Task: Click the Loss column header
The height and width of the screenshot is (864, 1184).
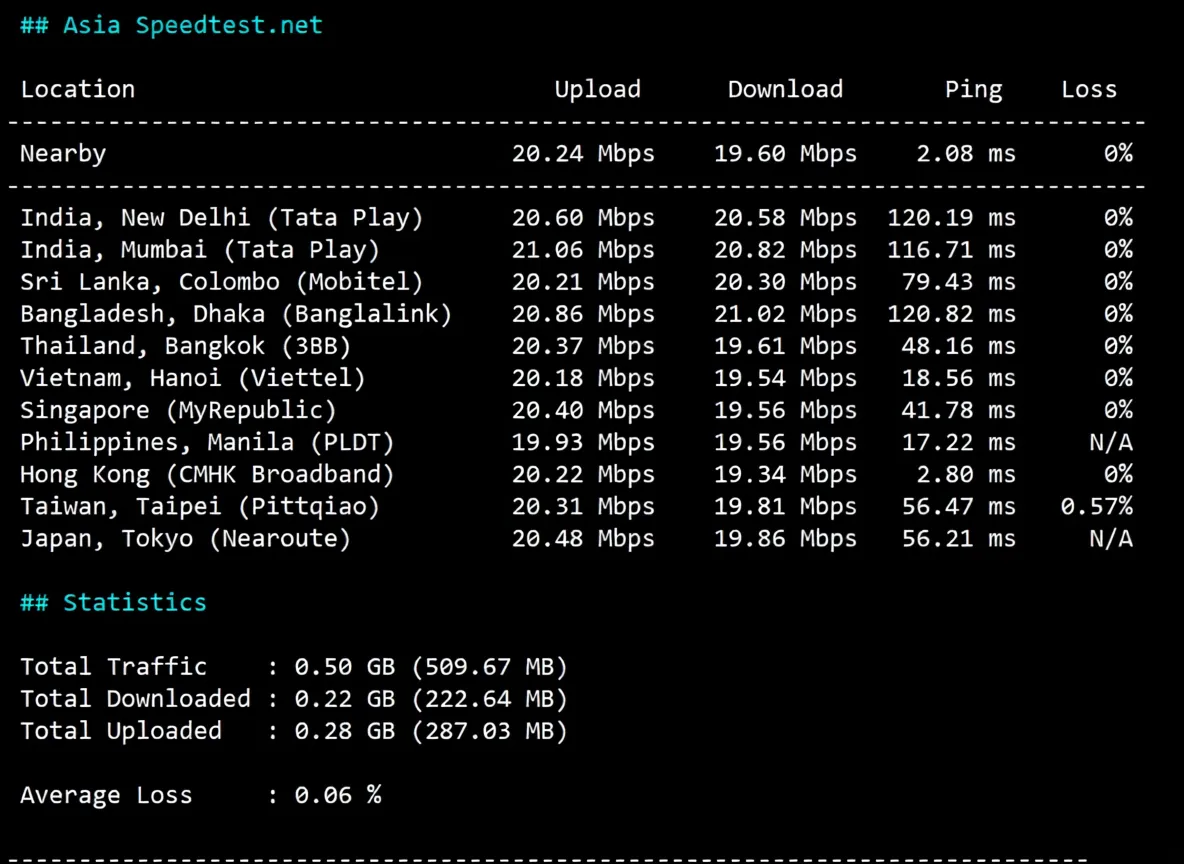Action: (x=1089, y=89)
